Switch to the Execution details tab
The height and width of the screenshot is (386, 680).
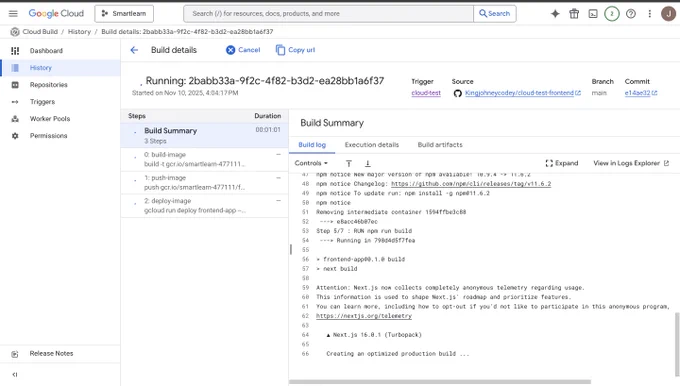point(372,145)
